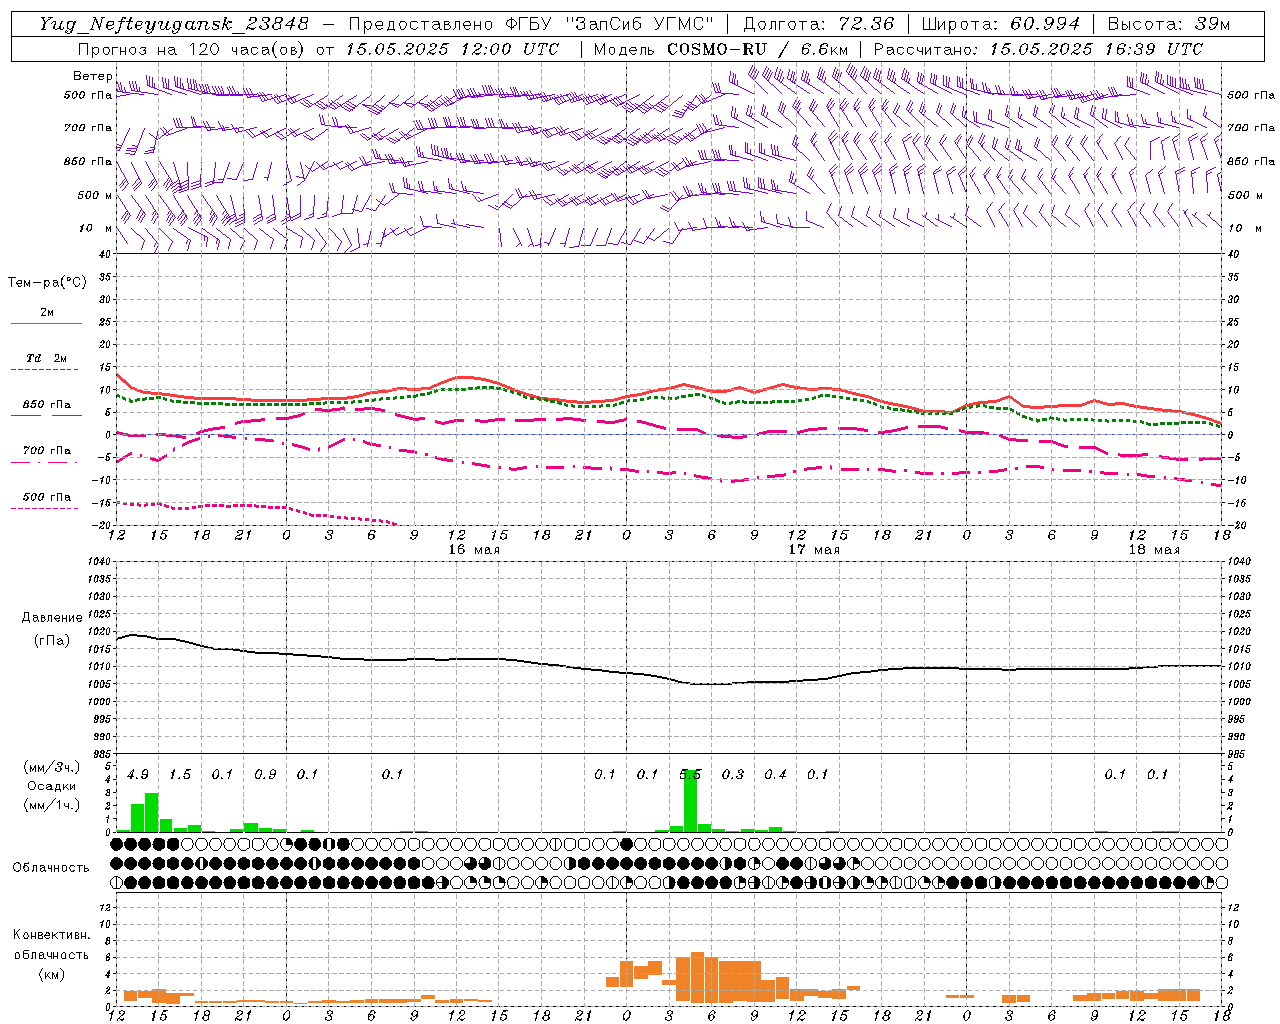
Task: Click the station title Yug_Nefteyugansk_23848
Action: pos(174,24)
